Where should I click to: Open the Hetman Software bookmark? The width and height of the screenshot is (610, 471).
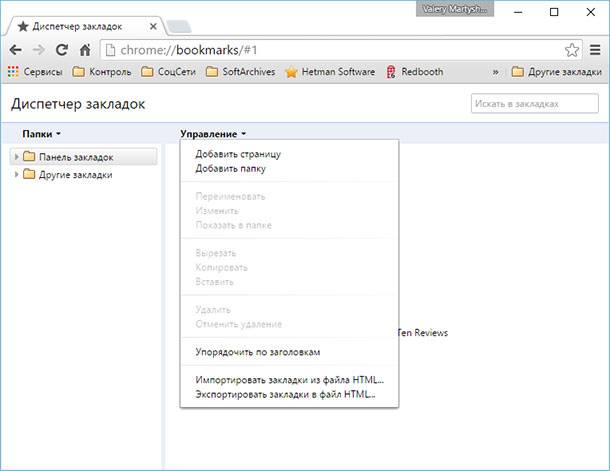pyautogui.click(x=330, y=72)
